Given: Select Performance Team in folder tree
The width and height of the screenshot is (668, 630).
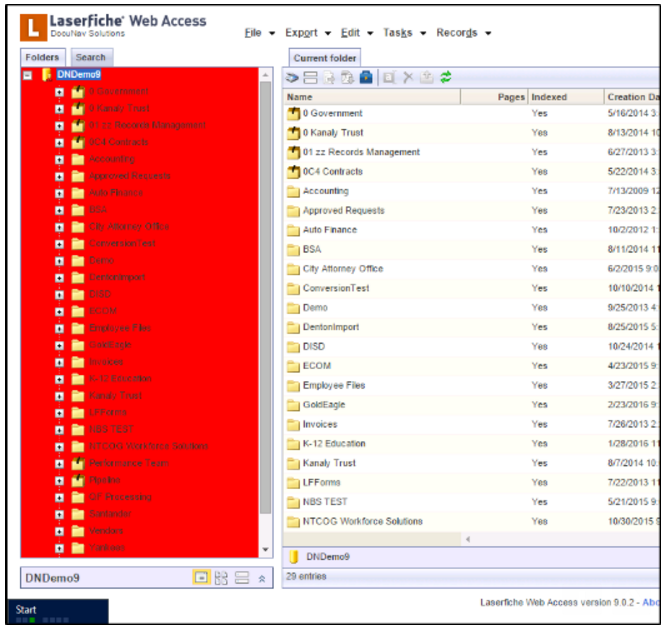Looking at the screenshot, I should point(129,463).
